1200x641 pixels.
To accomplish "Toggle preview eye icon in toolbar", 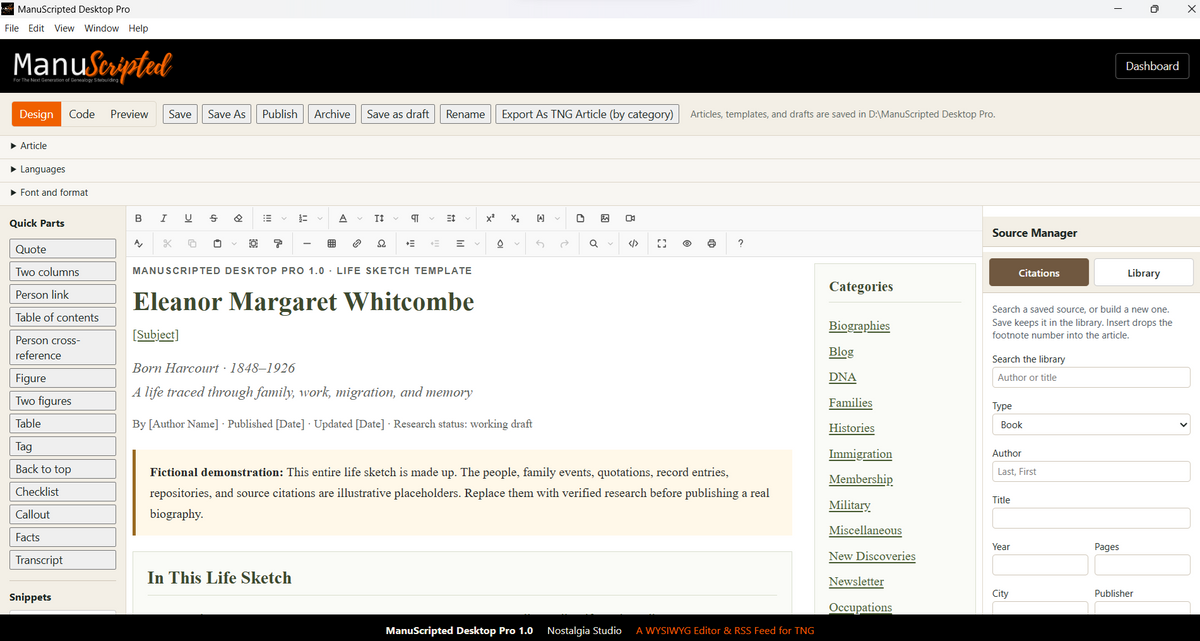I will (x=687, y=243).
